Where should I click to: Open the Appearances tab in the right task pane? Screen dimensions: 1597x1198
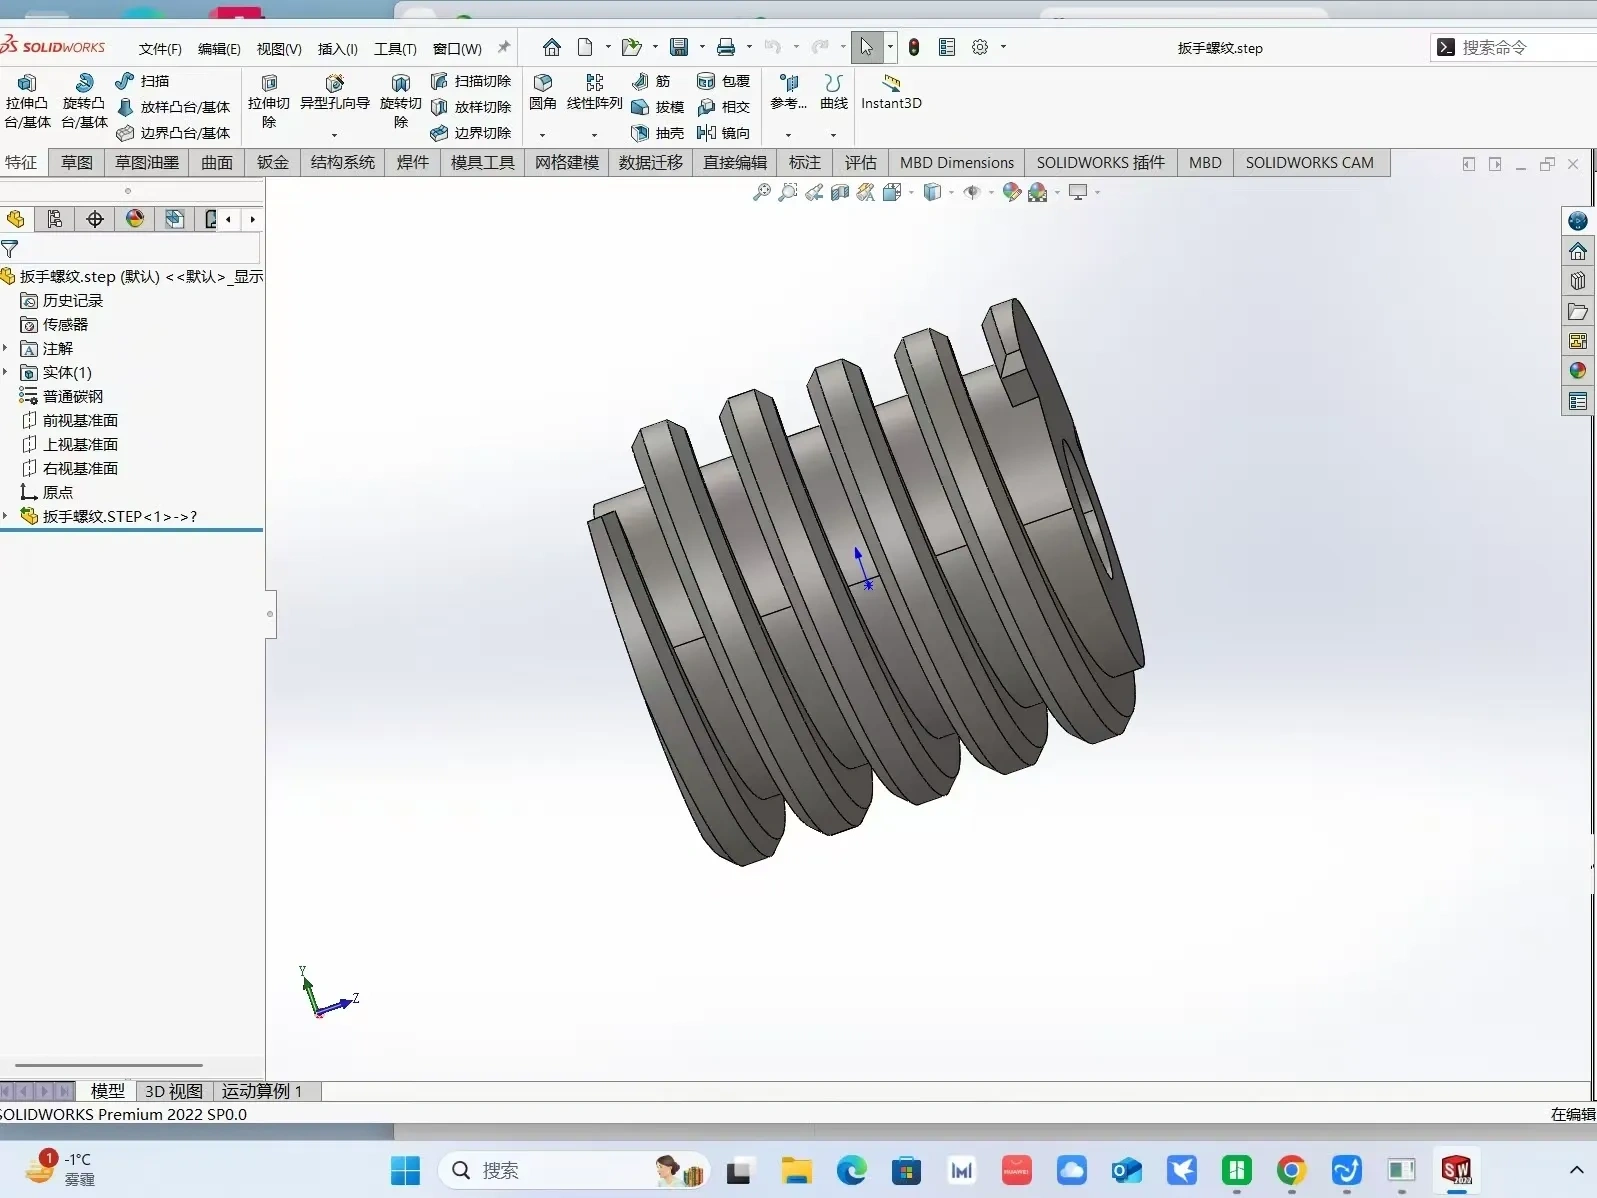[x=1578, y=371]
